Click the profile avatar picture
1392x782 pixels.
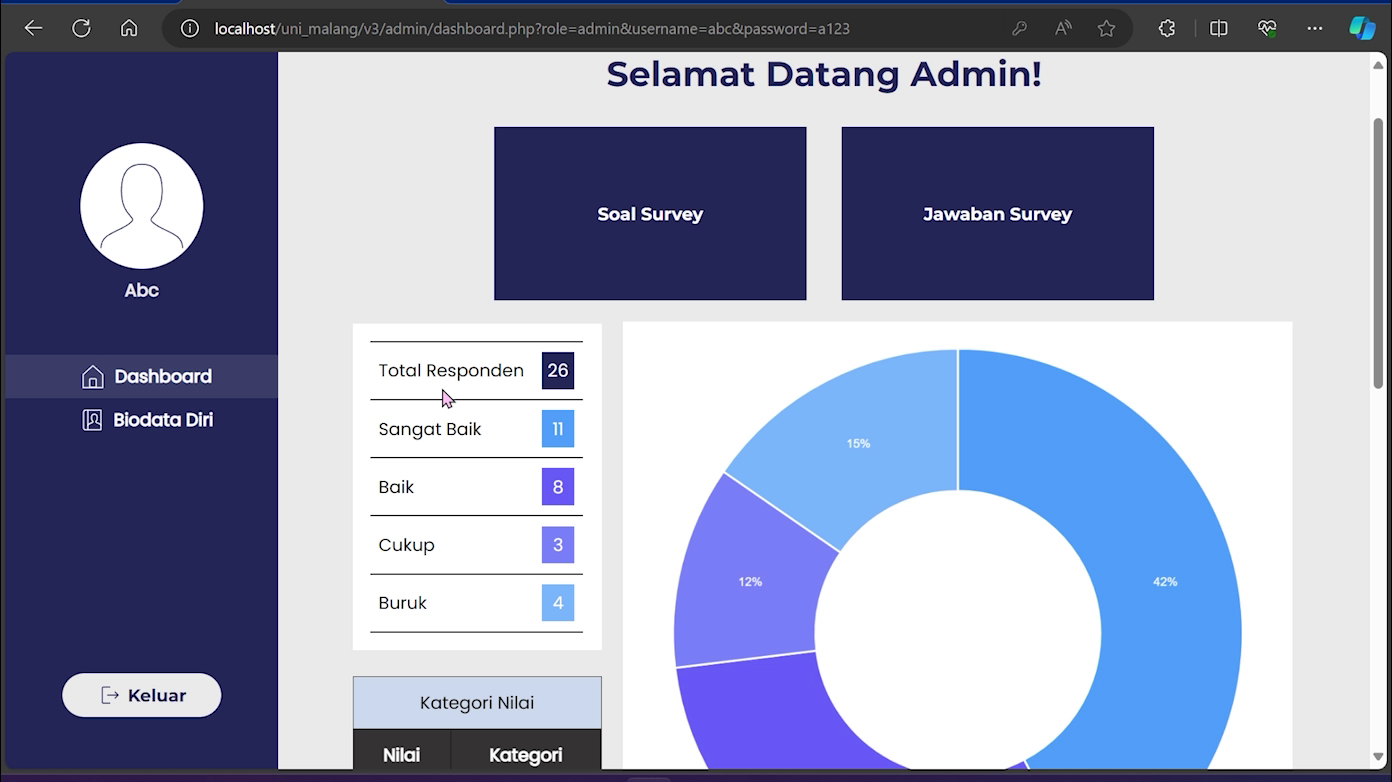coord(142,206)
